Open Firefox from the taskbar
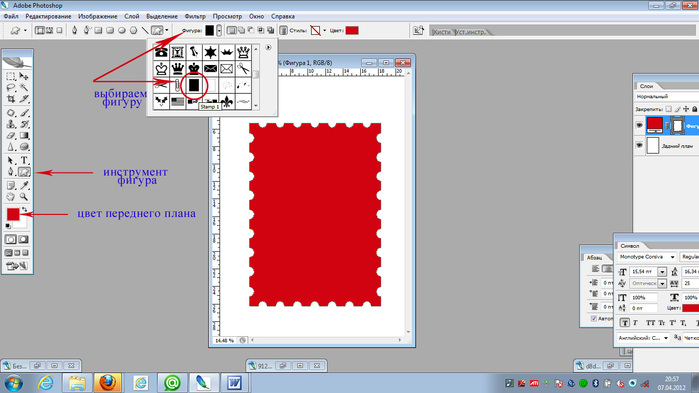Image resolution: width=699 pixels, height=393 pixels. point(108,382)
